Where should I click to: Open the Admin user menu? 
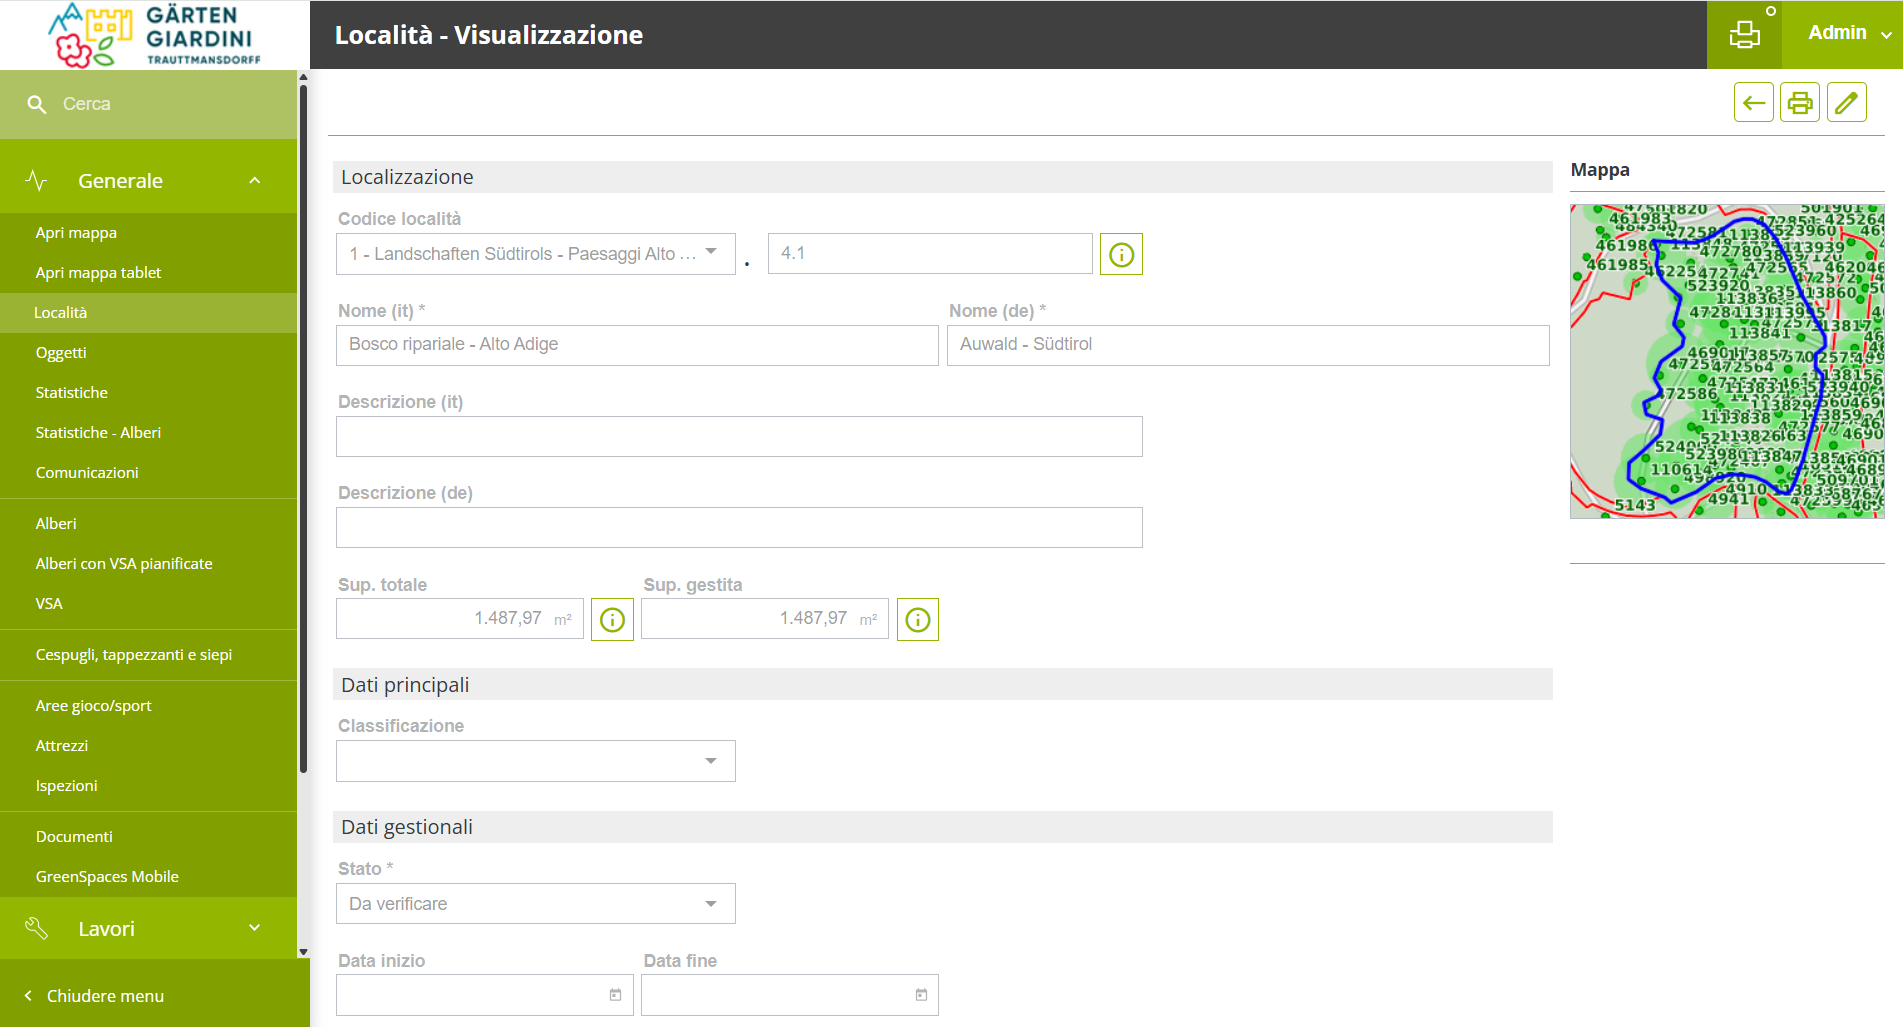point(1848,34)
